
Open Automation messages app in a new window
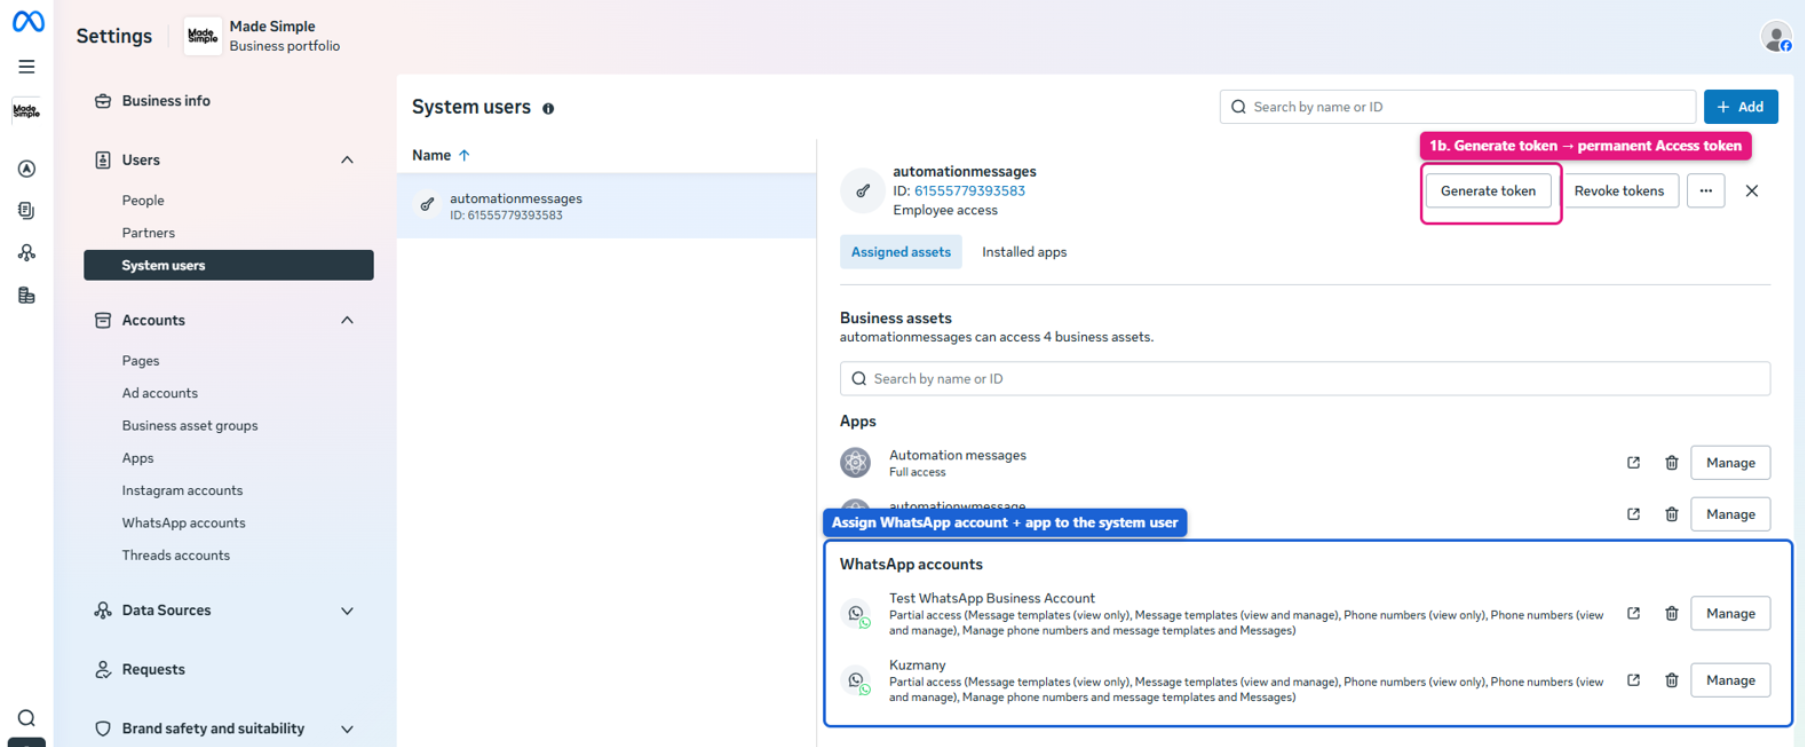(1633, 463)
